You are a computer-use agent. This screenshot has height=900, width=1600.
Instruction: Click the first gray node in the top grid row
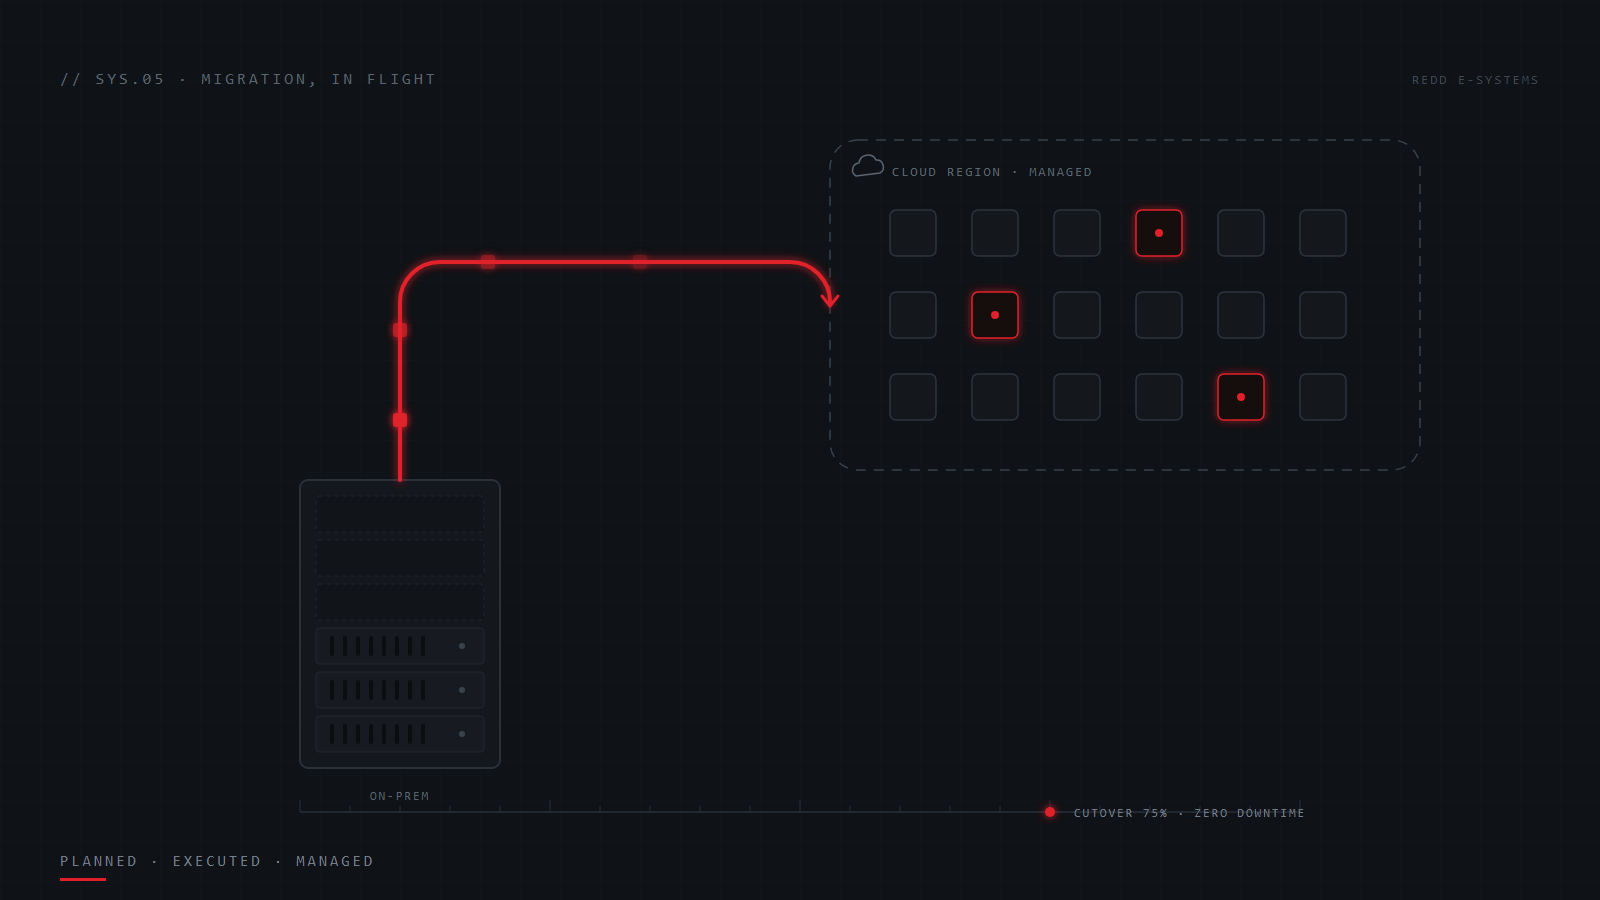(x=913, y=233)
